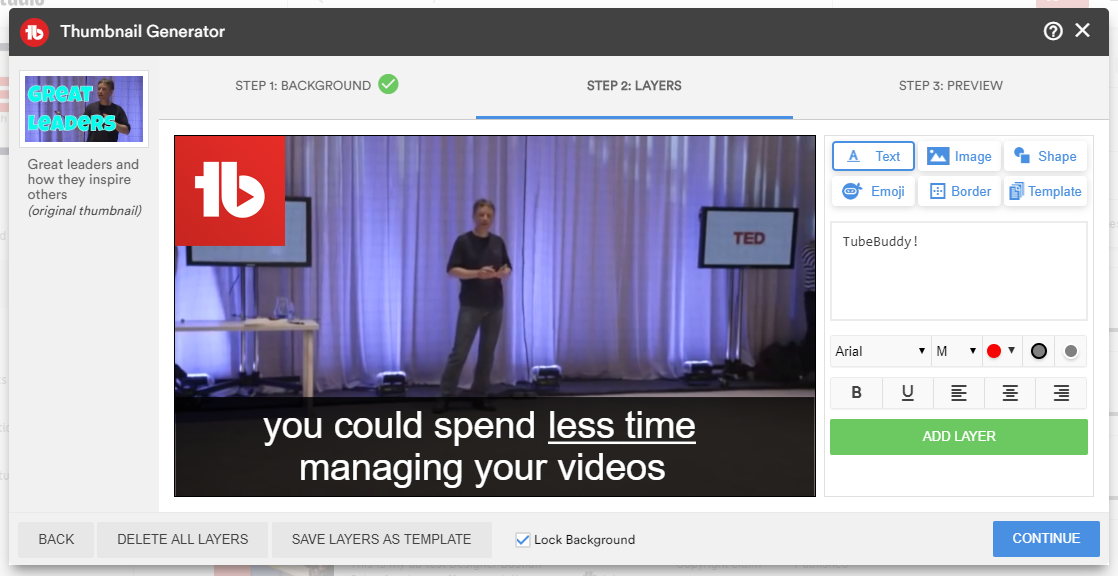Select the Great Leaders original thumbnail

pos(84,109)
